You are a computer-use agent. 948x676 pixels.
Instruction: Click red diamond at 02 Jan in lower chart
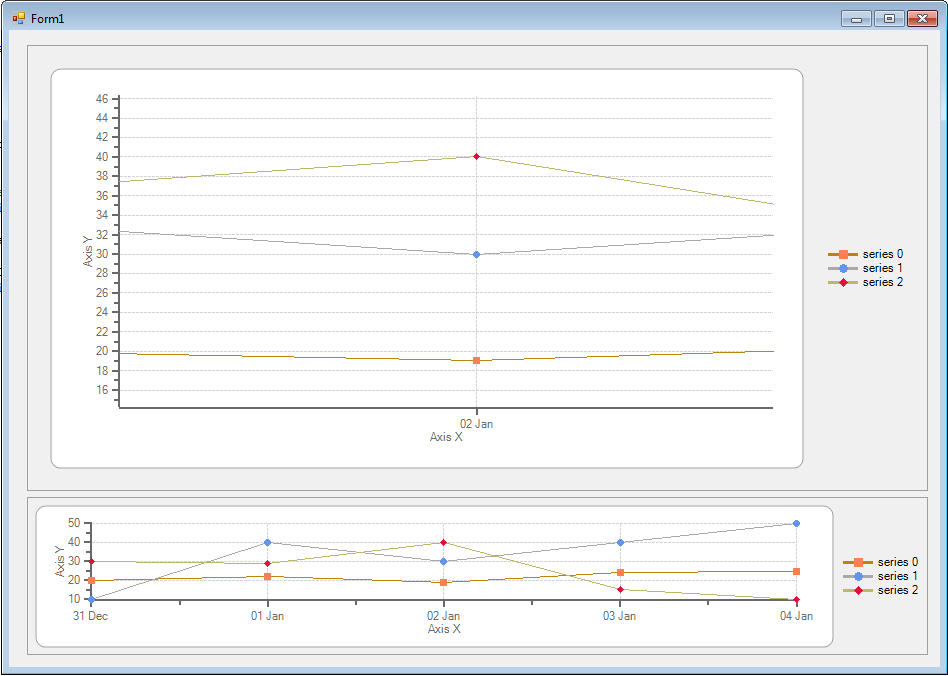point(443,542)
